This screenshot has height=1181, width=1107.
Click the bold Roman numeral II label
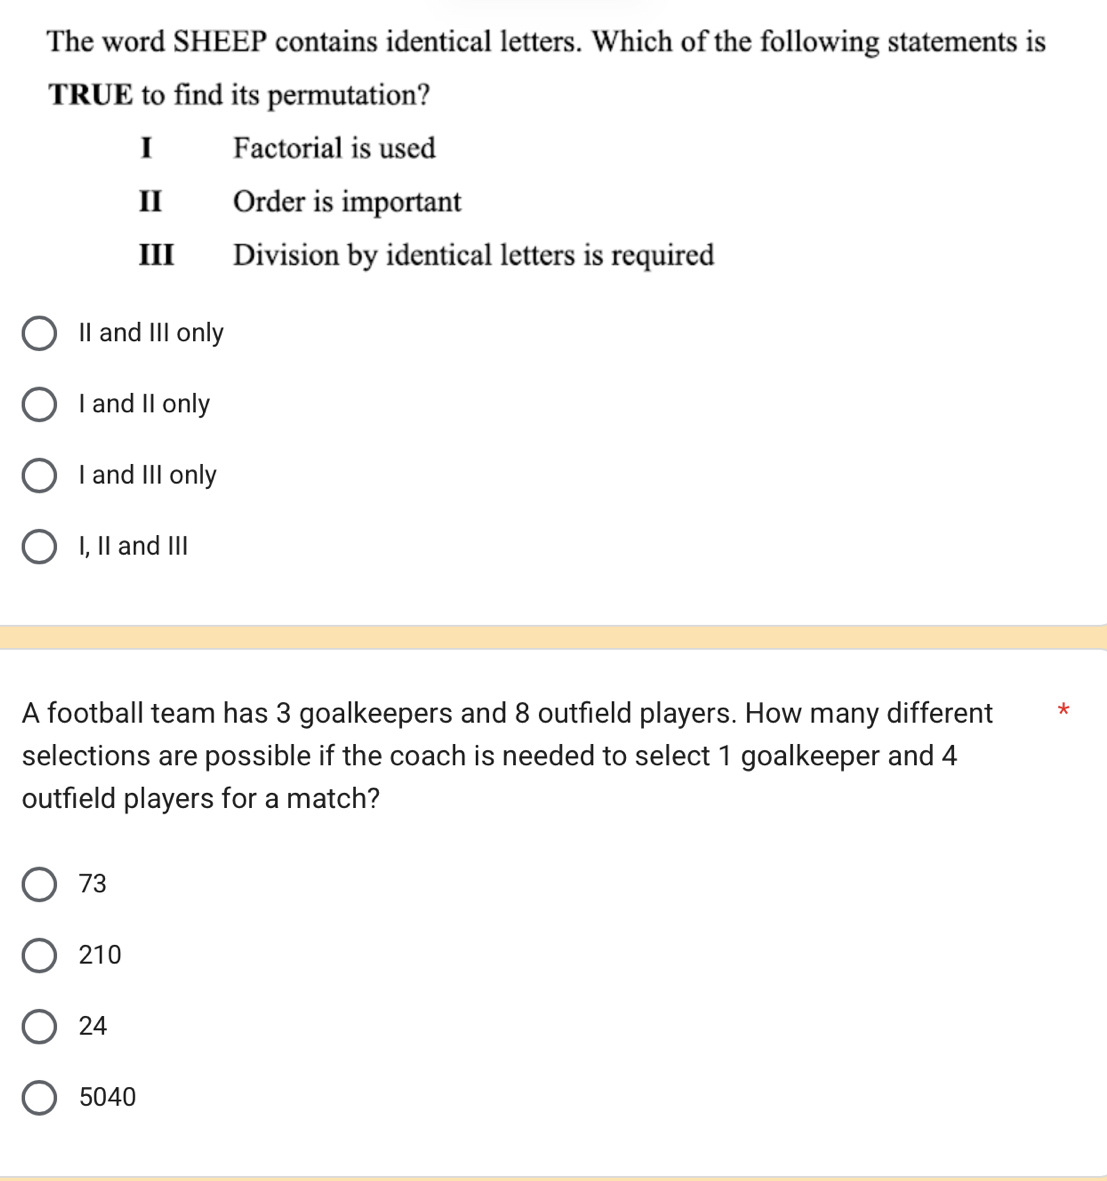pyautogui.click(x=150, y=202)
